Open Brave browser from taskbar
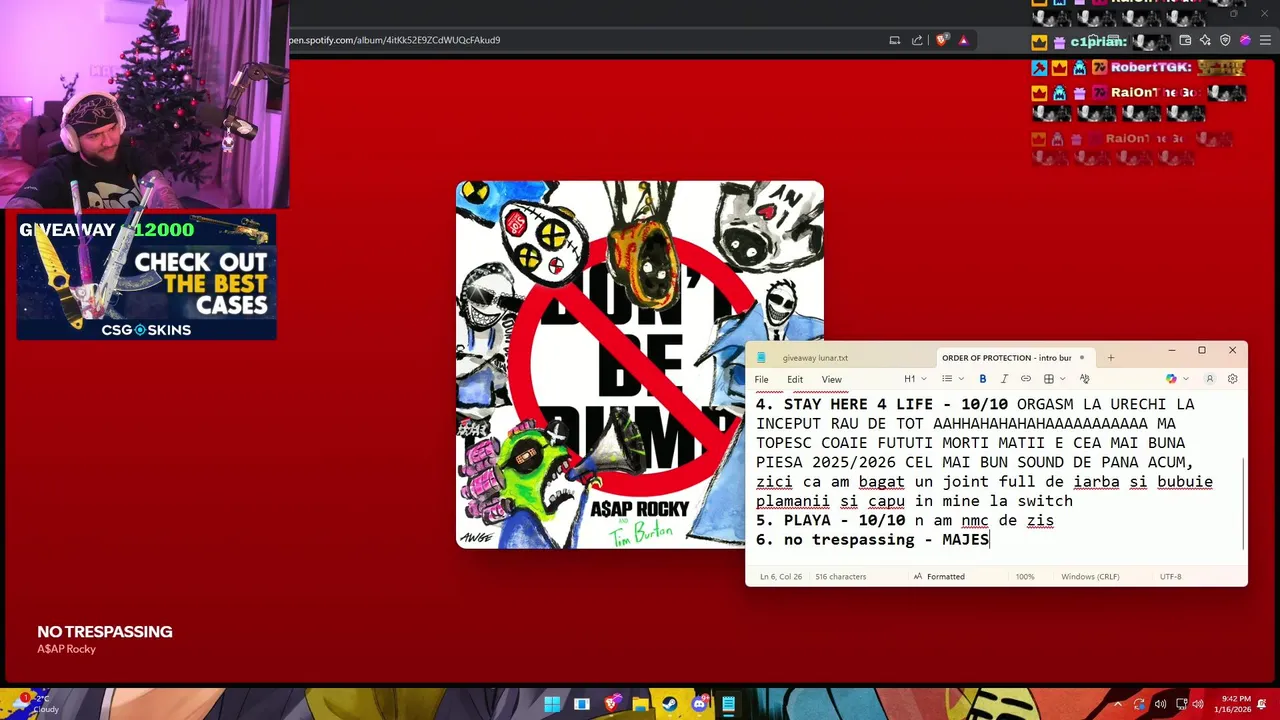Image resolution: width=1280 pixels, height=720 pixels. pos(611,704)
